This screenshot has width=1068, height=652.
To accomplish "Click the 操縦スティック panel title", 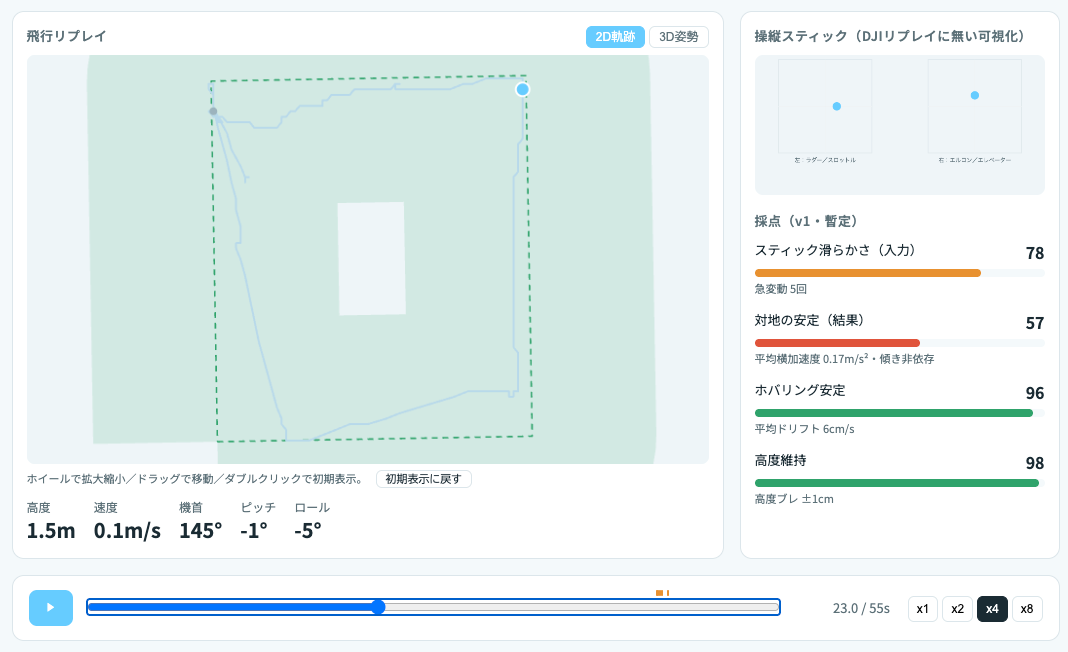I will click(x=890, y=36).
